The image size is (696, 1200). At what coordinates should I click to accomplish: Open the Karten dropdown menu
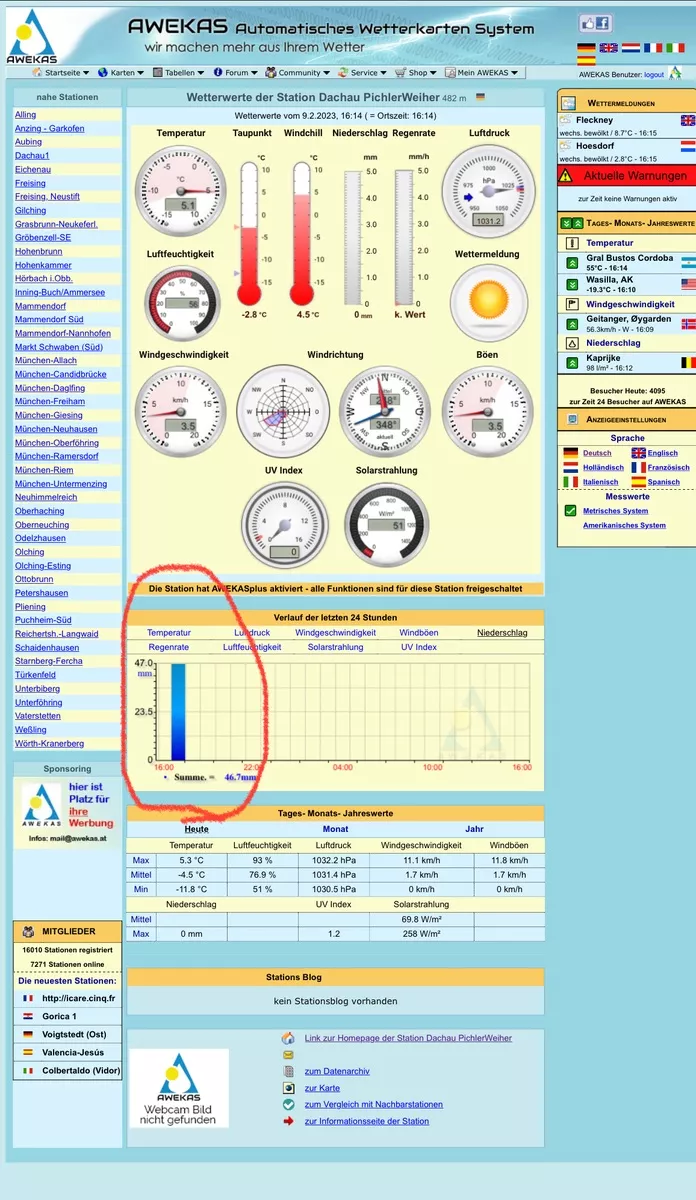(121, 73)
